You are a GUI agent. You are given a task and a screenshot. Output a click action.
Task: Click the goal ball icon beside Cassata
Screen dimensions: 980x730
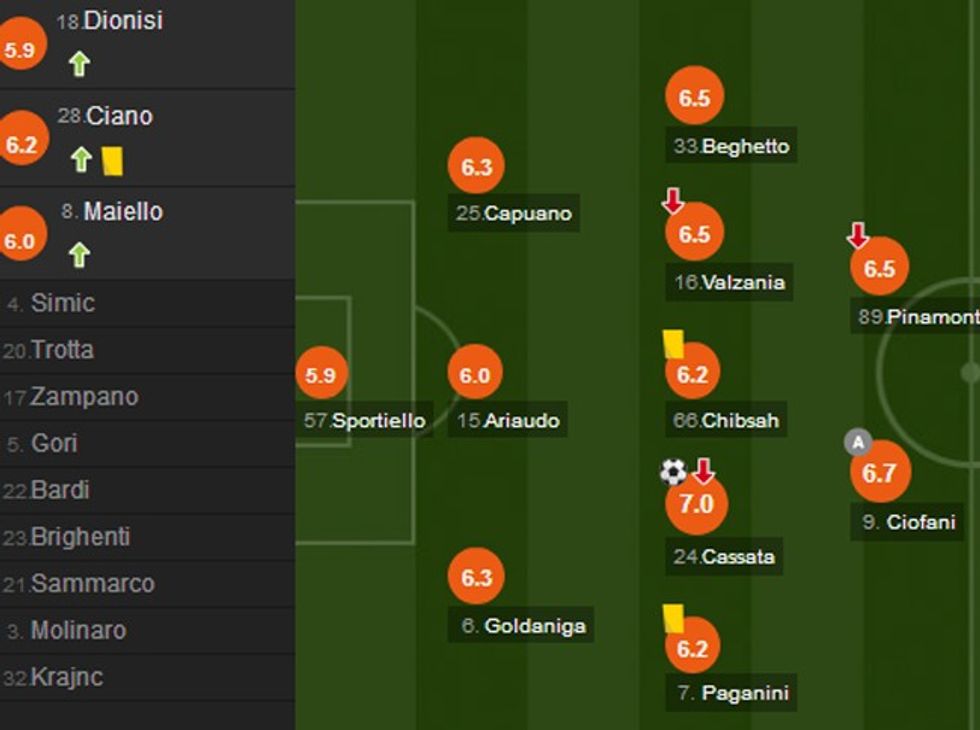[673, 472]
